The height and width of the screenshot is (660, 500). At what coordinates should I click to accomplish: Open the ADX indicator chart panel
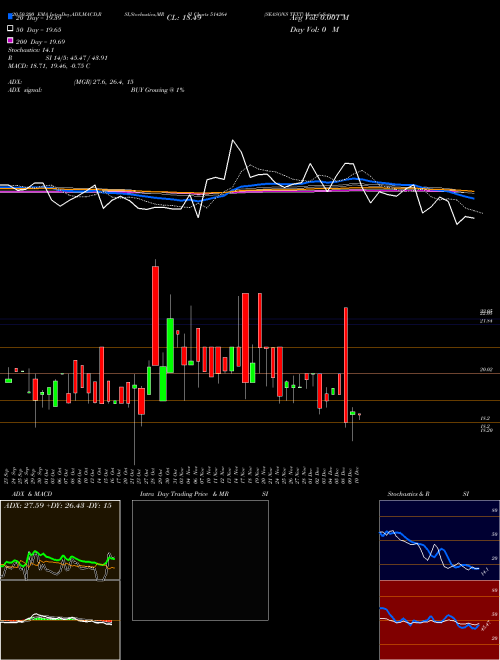(x=60, y=540)
